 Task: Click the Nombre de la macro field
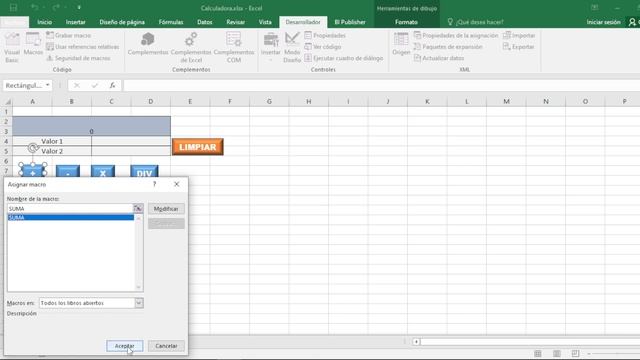[70, 209]
